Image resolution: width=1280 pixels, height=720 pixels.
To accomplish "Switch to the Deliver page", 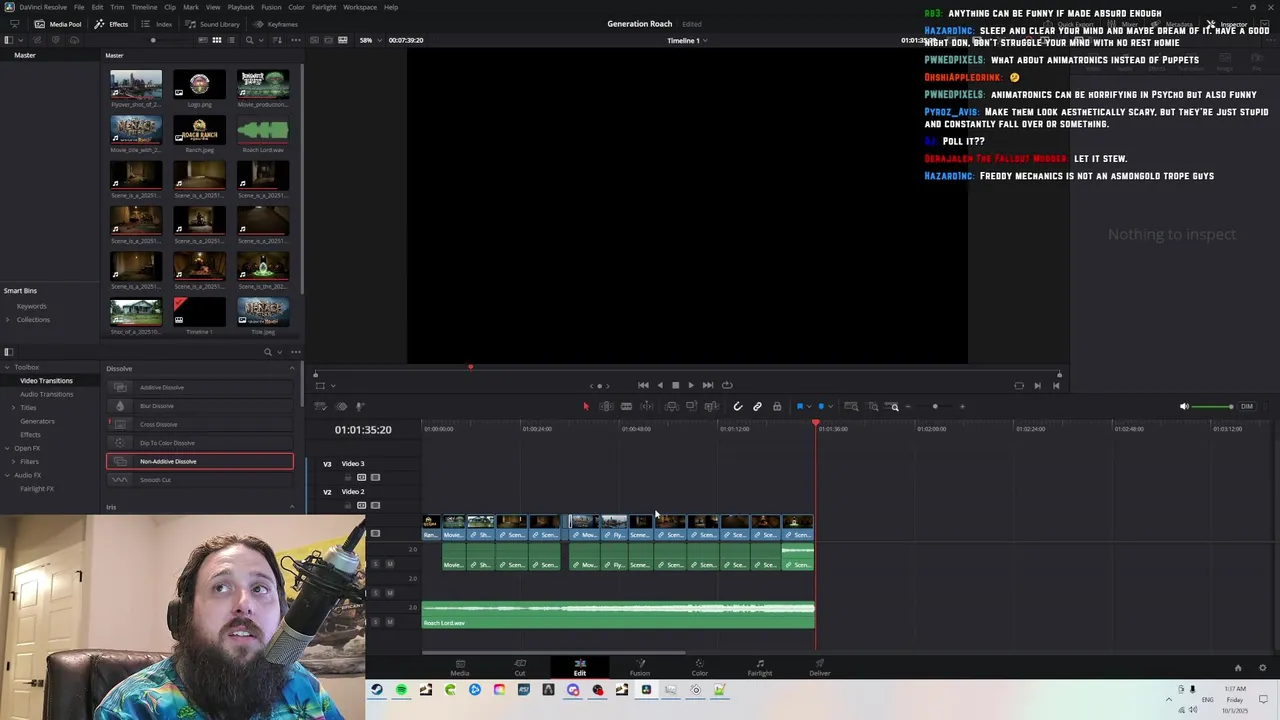I will coord(820,667).
